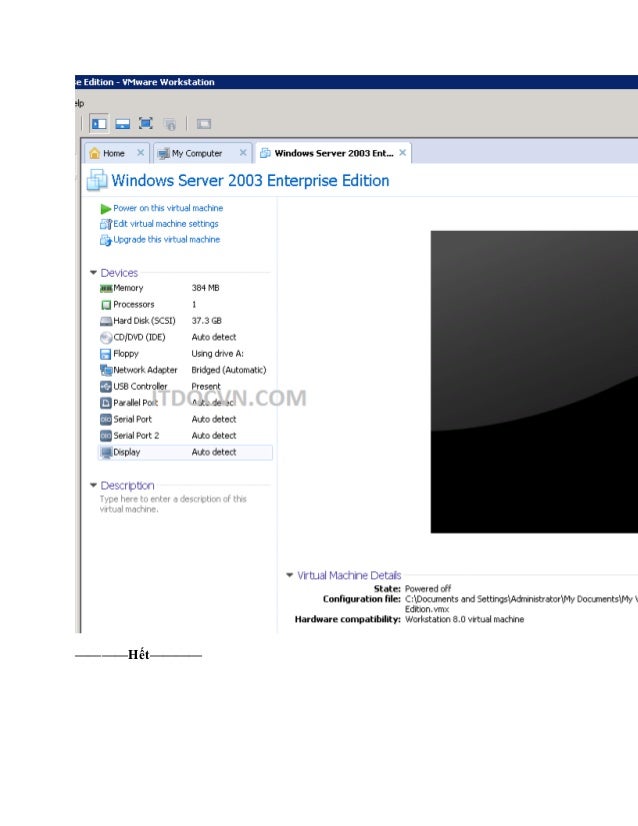The height and width of the screenshot is (826, 638).
Task: Click the Hard Disk (SCSI) icon
Action: click(106, 321)
